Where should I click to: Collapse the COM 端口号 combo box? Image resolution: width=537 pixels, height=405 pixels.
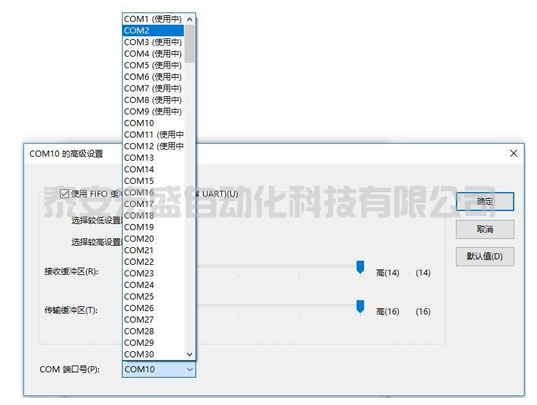click(x=190, y=369)
